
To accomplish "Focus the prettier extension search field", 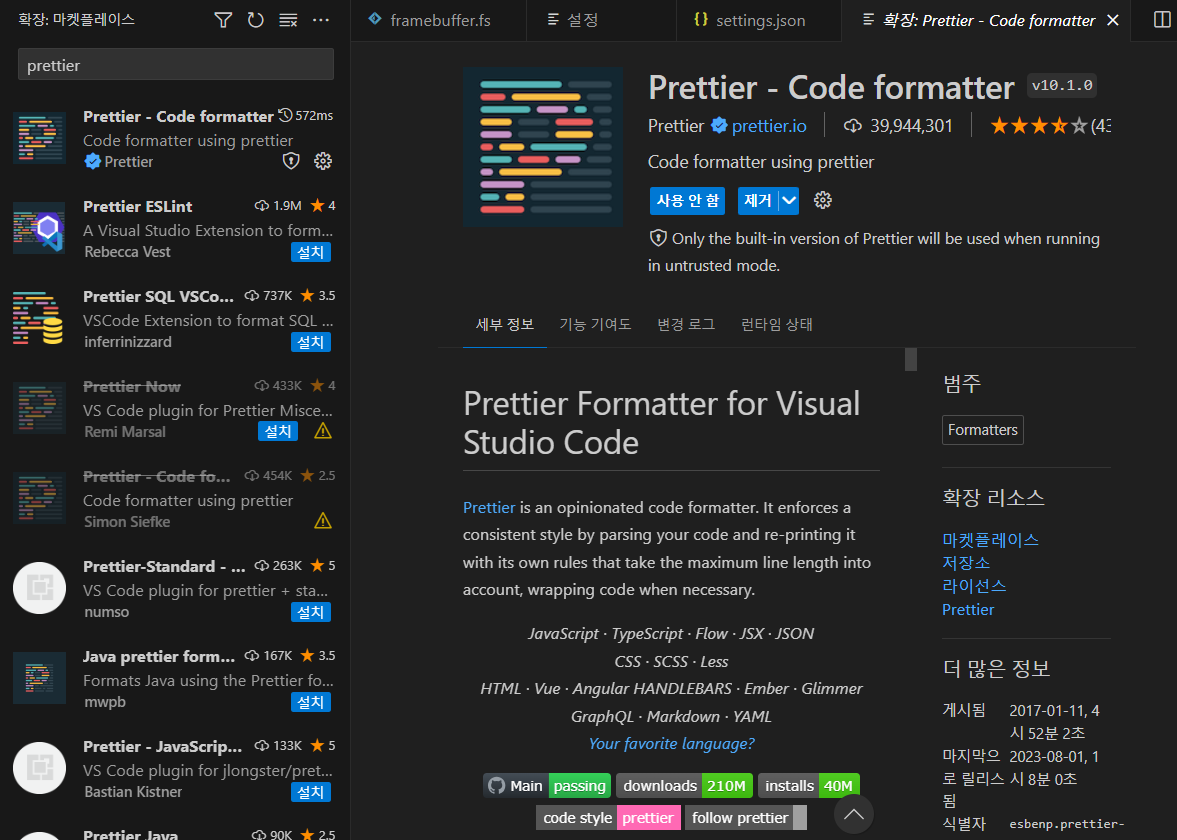I will pyautogui.click(x=176, y=65).
